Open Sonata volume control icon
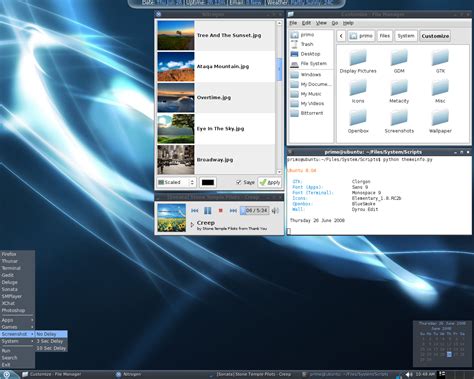Screen dimensions: 474x379 (x=275, y=210)
